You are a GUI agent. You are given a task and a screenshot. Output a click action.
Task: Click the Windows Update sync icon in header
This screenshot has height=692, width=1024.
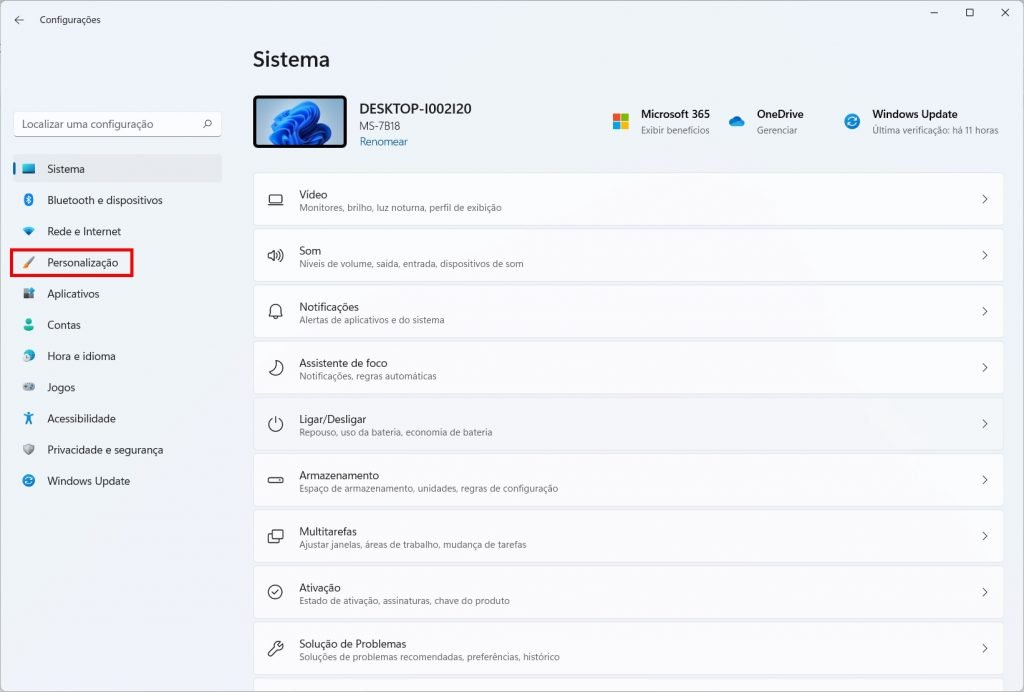(x=852, y=121)
